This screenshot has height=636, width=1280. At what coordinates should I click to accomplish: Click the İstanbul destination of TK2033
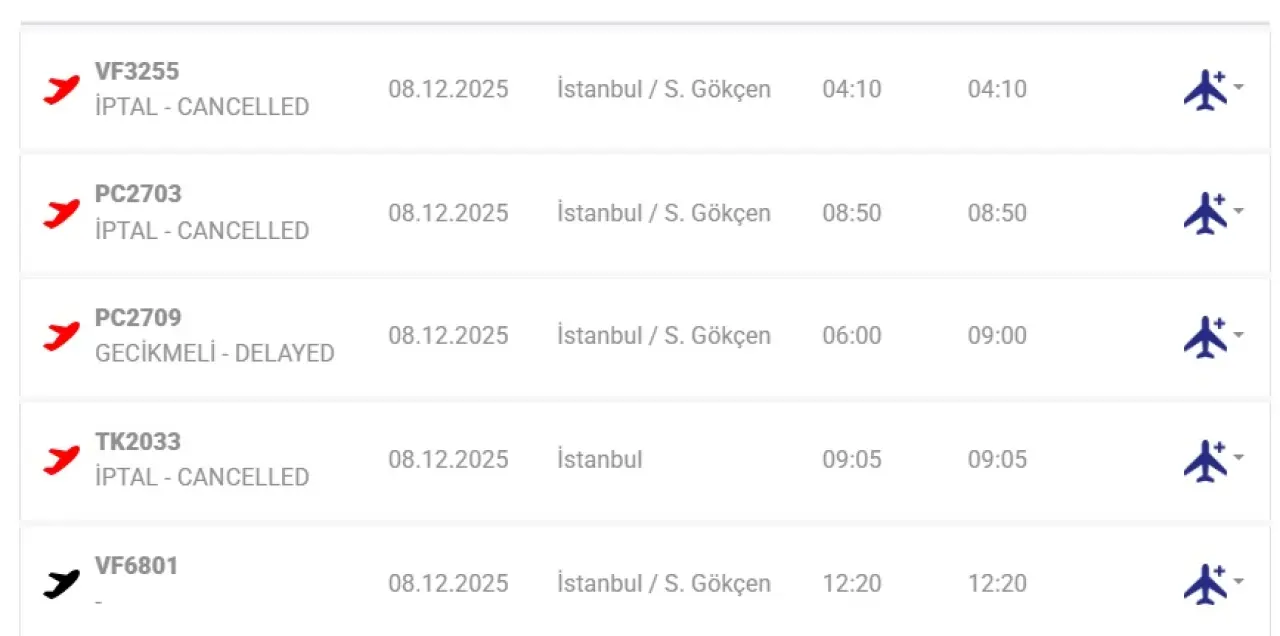pos(600,460)
